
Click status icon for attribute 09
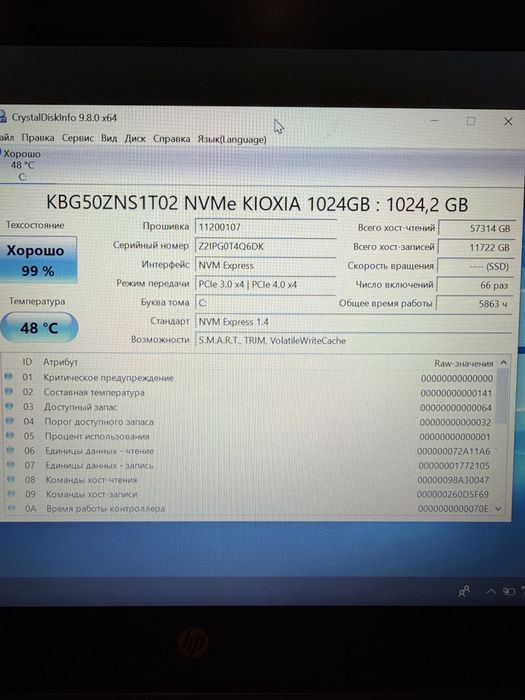pyautogui.click(x=12, y=493)
